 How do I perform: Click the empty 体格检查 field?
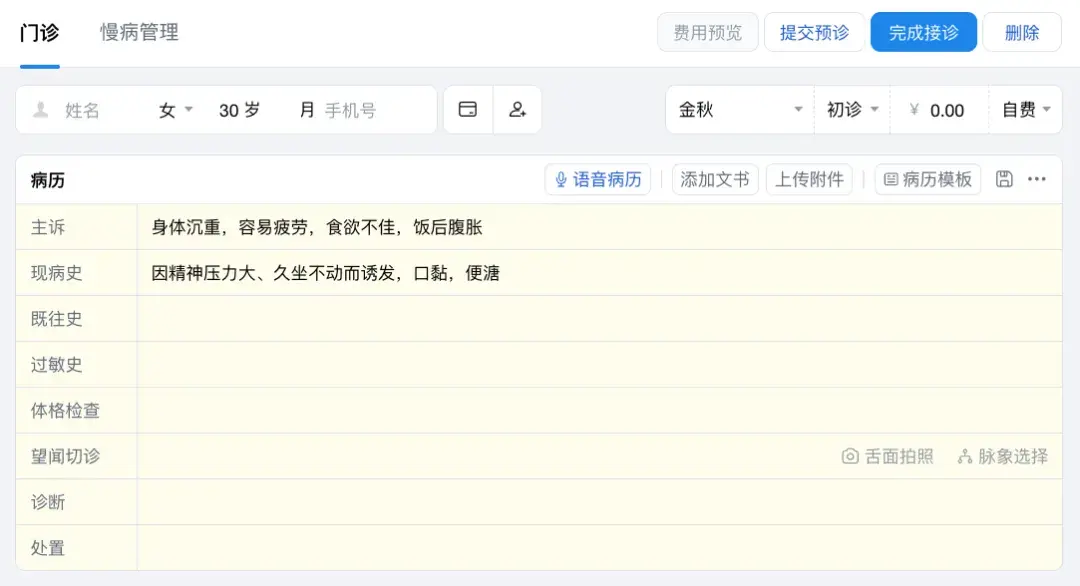coord(599,410)
